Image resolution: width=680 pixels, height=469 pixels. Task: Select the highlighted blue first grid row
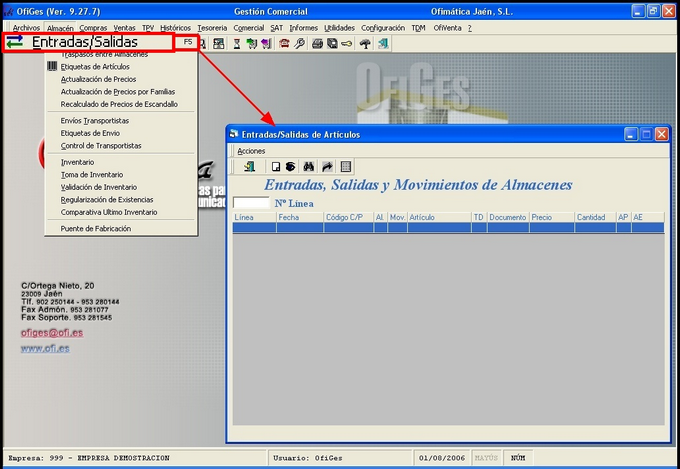tap(448, 228)
